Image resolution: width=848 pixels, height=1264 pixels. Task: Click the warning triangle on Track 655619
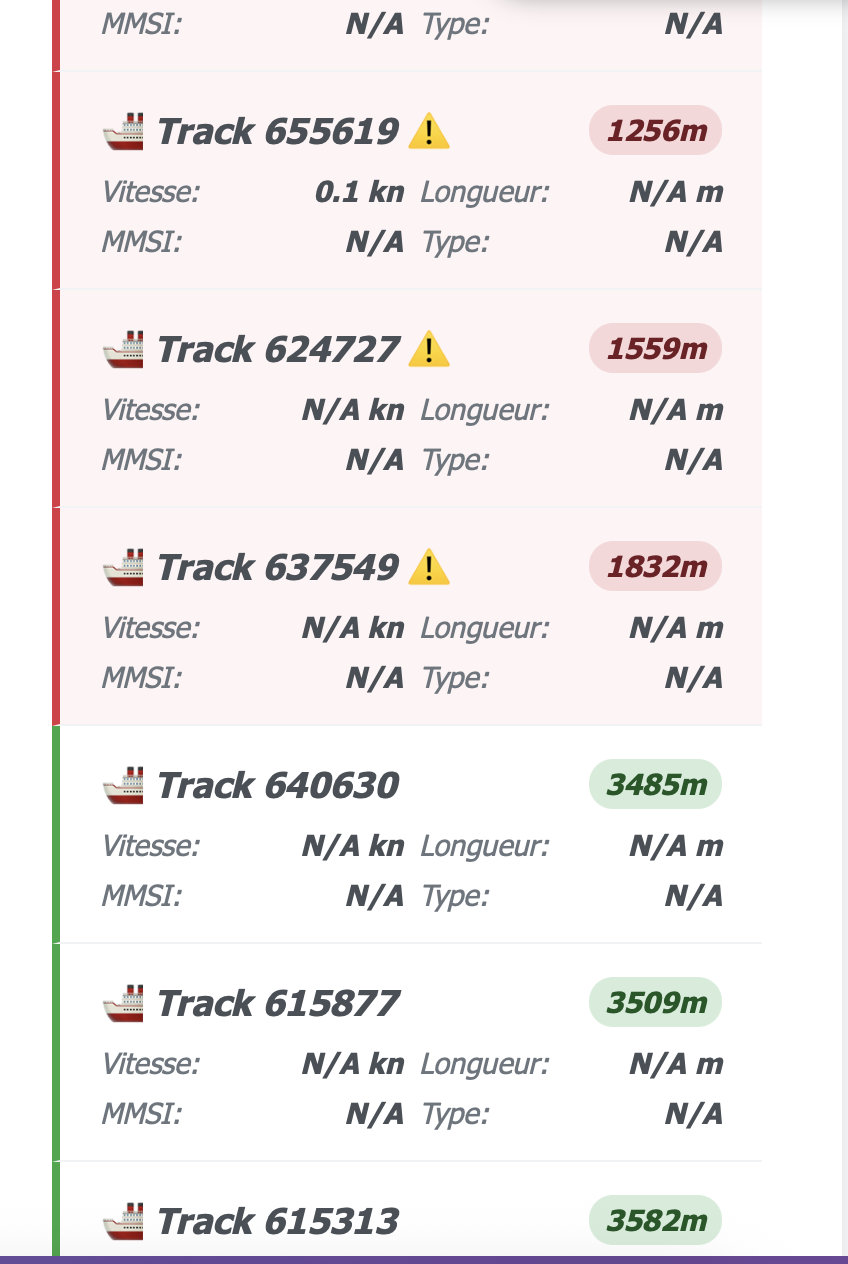(428, 130)
